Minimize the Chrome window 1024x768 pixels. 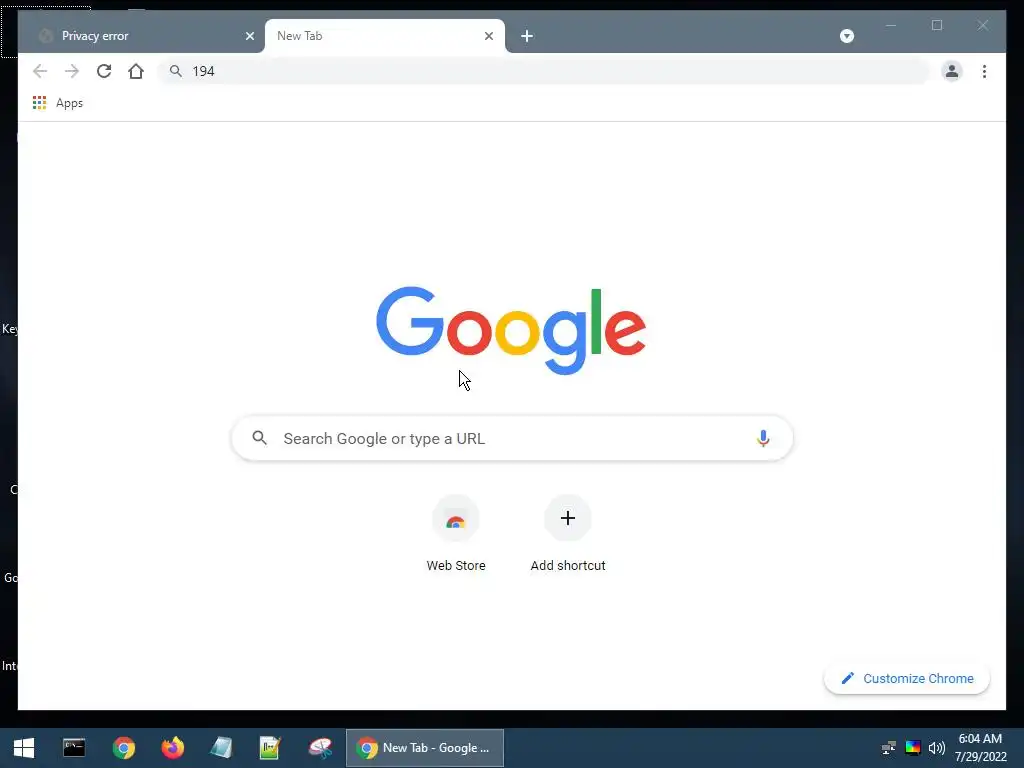point(891,25)
